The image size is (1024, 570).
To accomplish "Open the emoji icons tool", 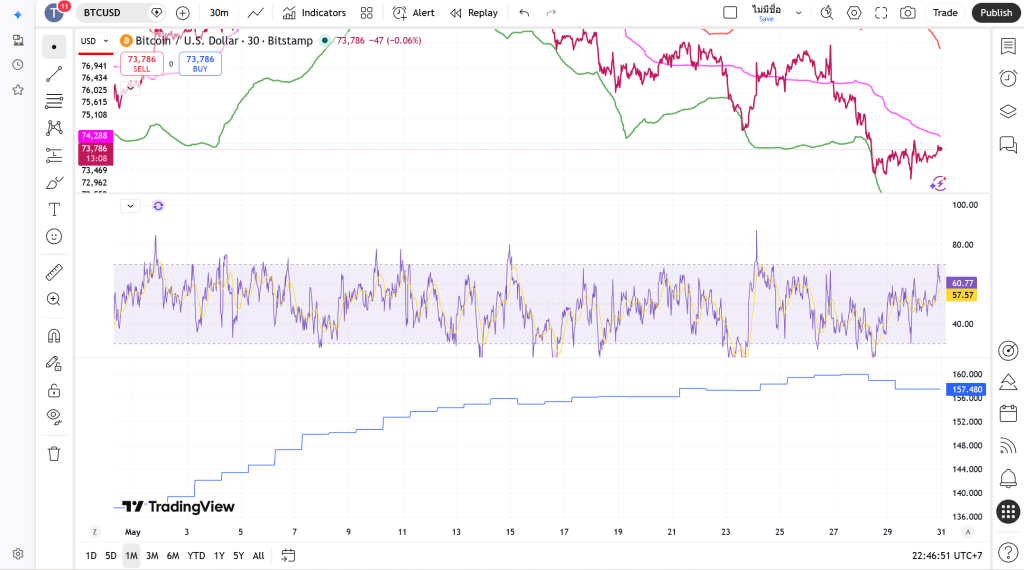I will point(54,236).
